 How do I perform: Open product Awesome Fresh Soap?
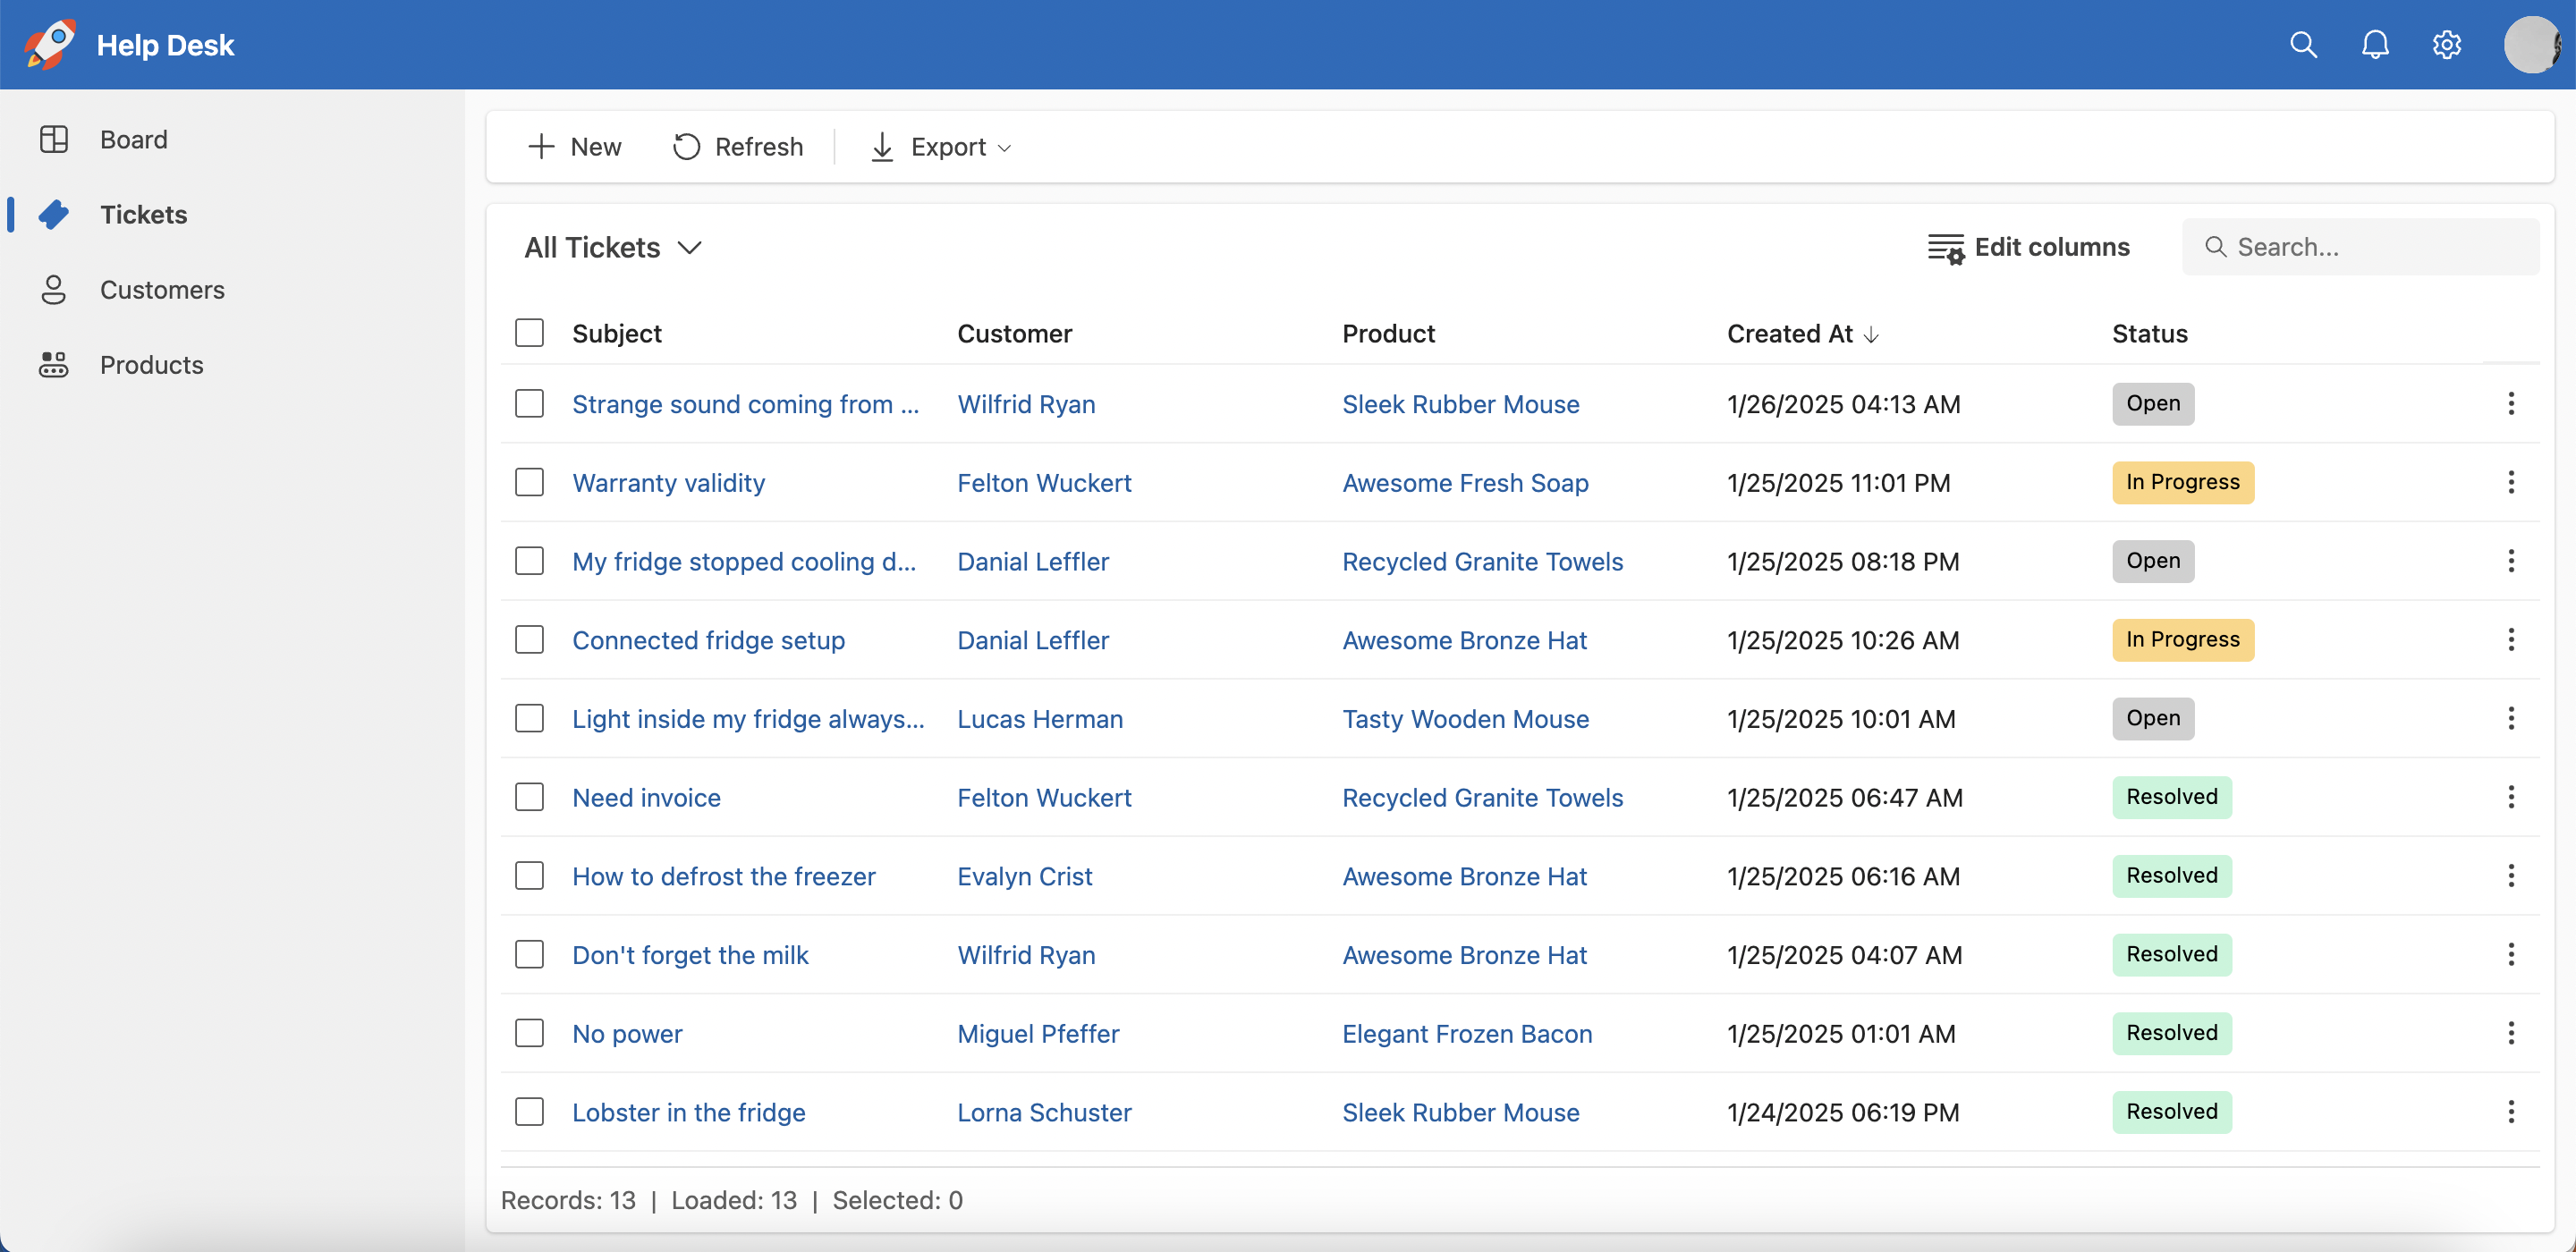(x=1465, y=483)
